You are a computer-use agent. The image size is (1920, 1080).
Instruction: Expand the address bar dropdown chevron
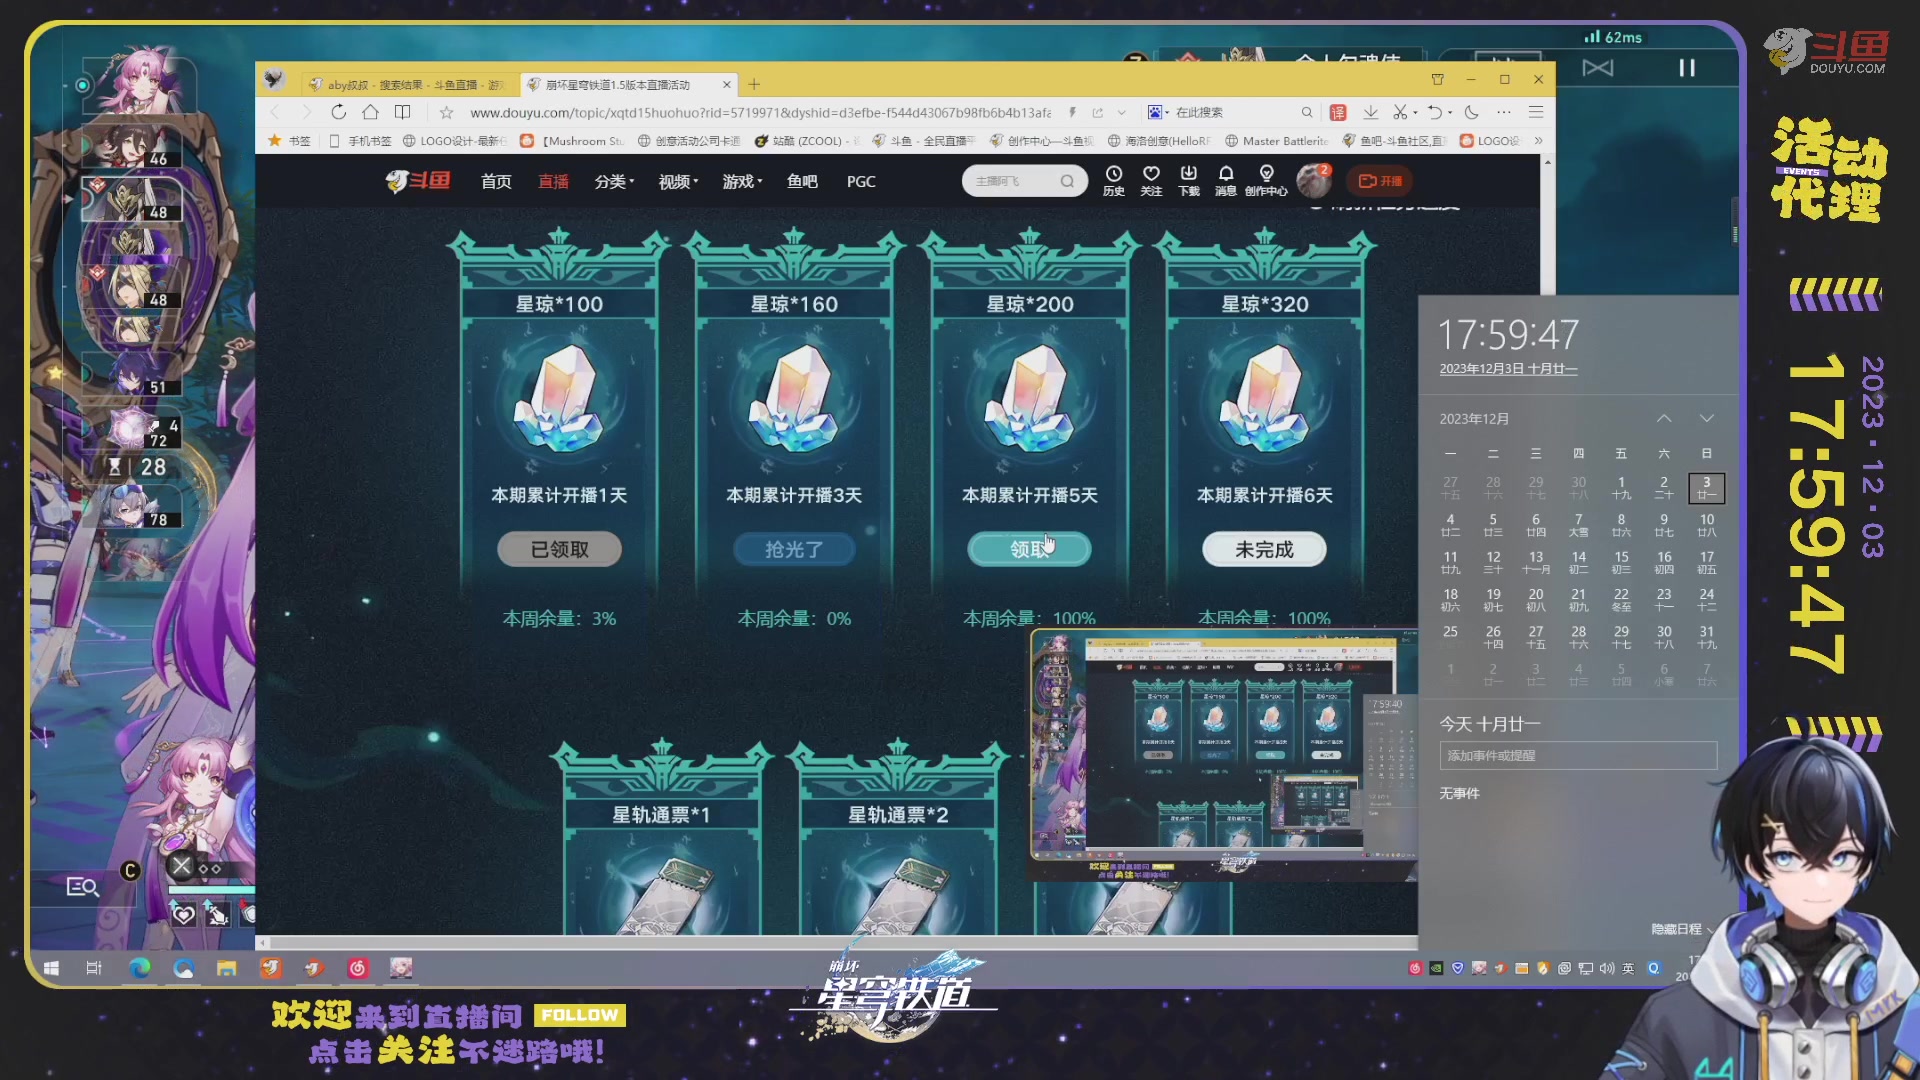[1122, 112]
